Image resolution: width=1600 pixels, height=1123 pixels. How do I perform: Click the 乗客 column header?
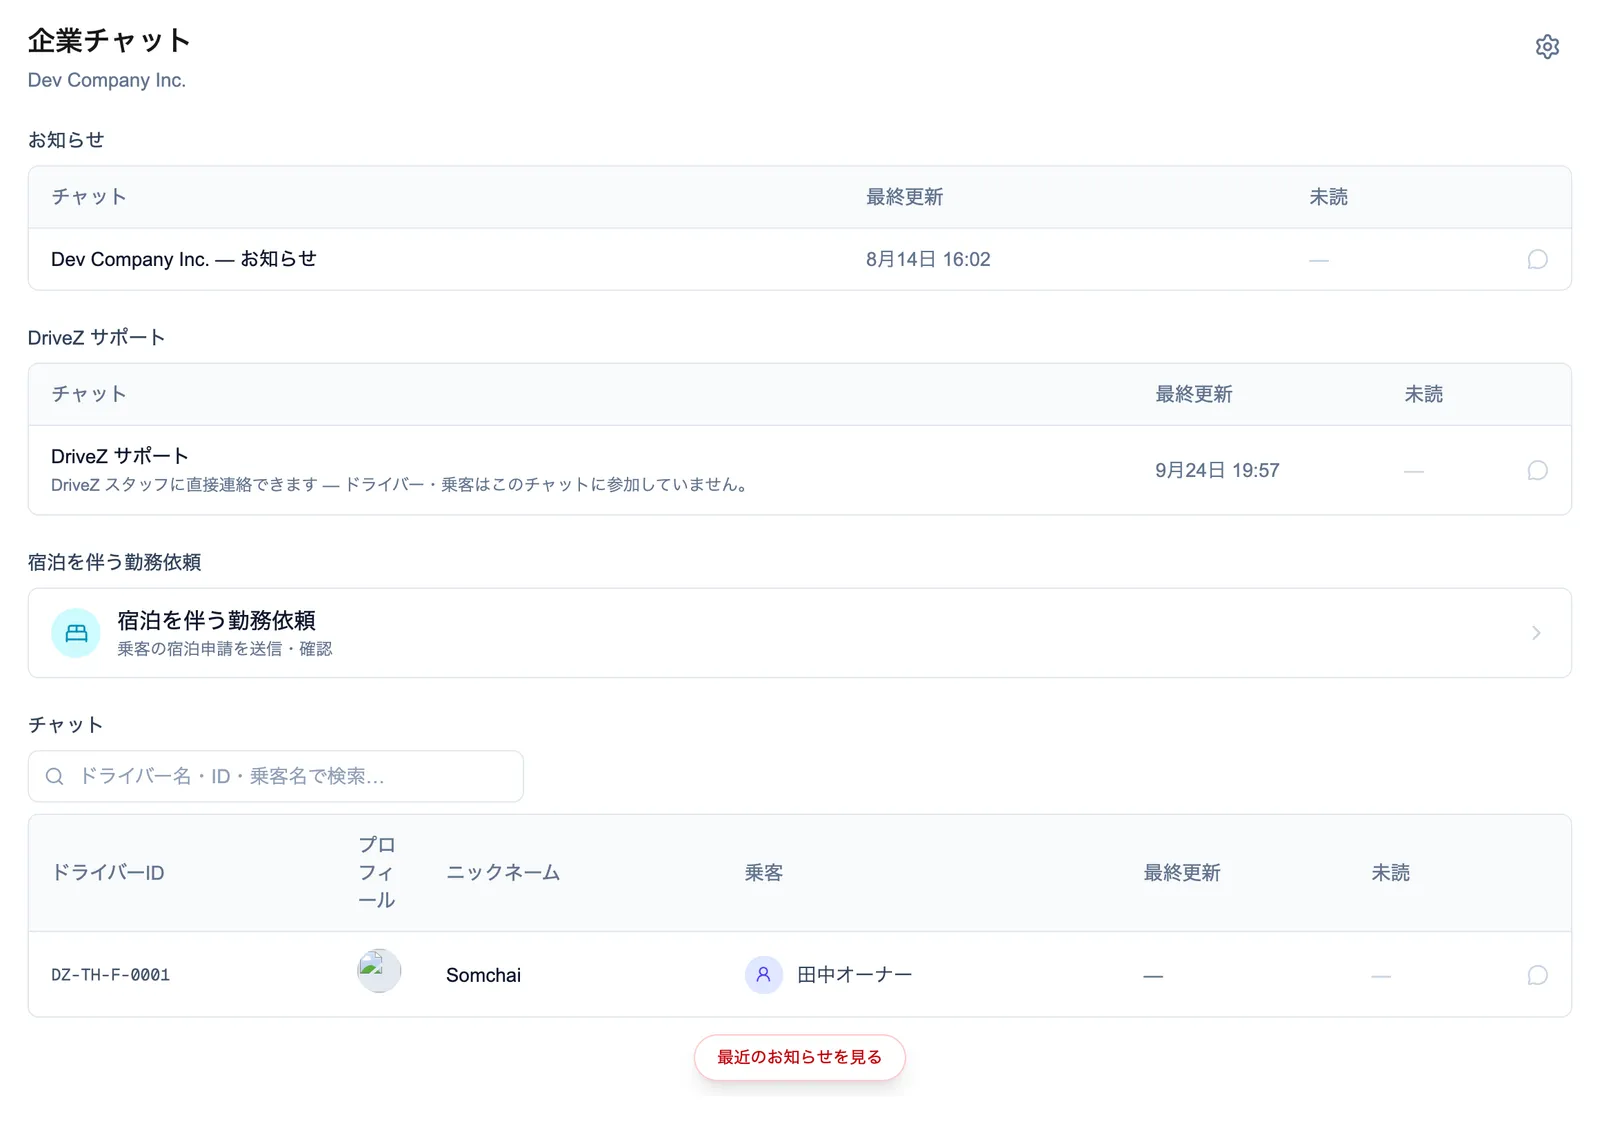(764, 873)
